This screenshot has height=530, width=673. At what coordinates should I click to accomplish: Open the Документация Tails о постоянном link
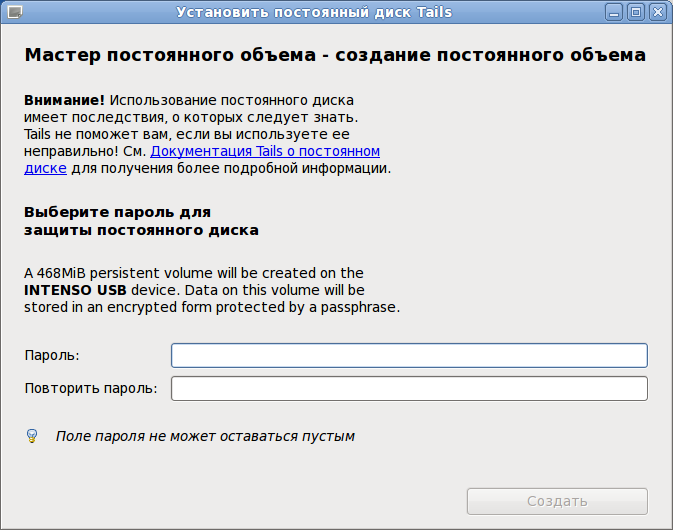point(265,151)
